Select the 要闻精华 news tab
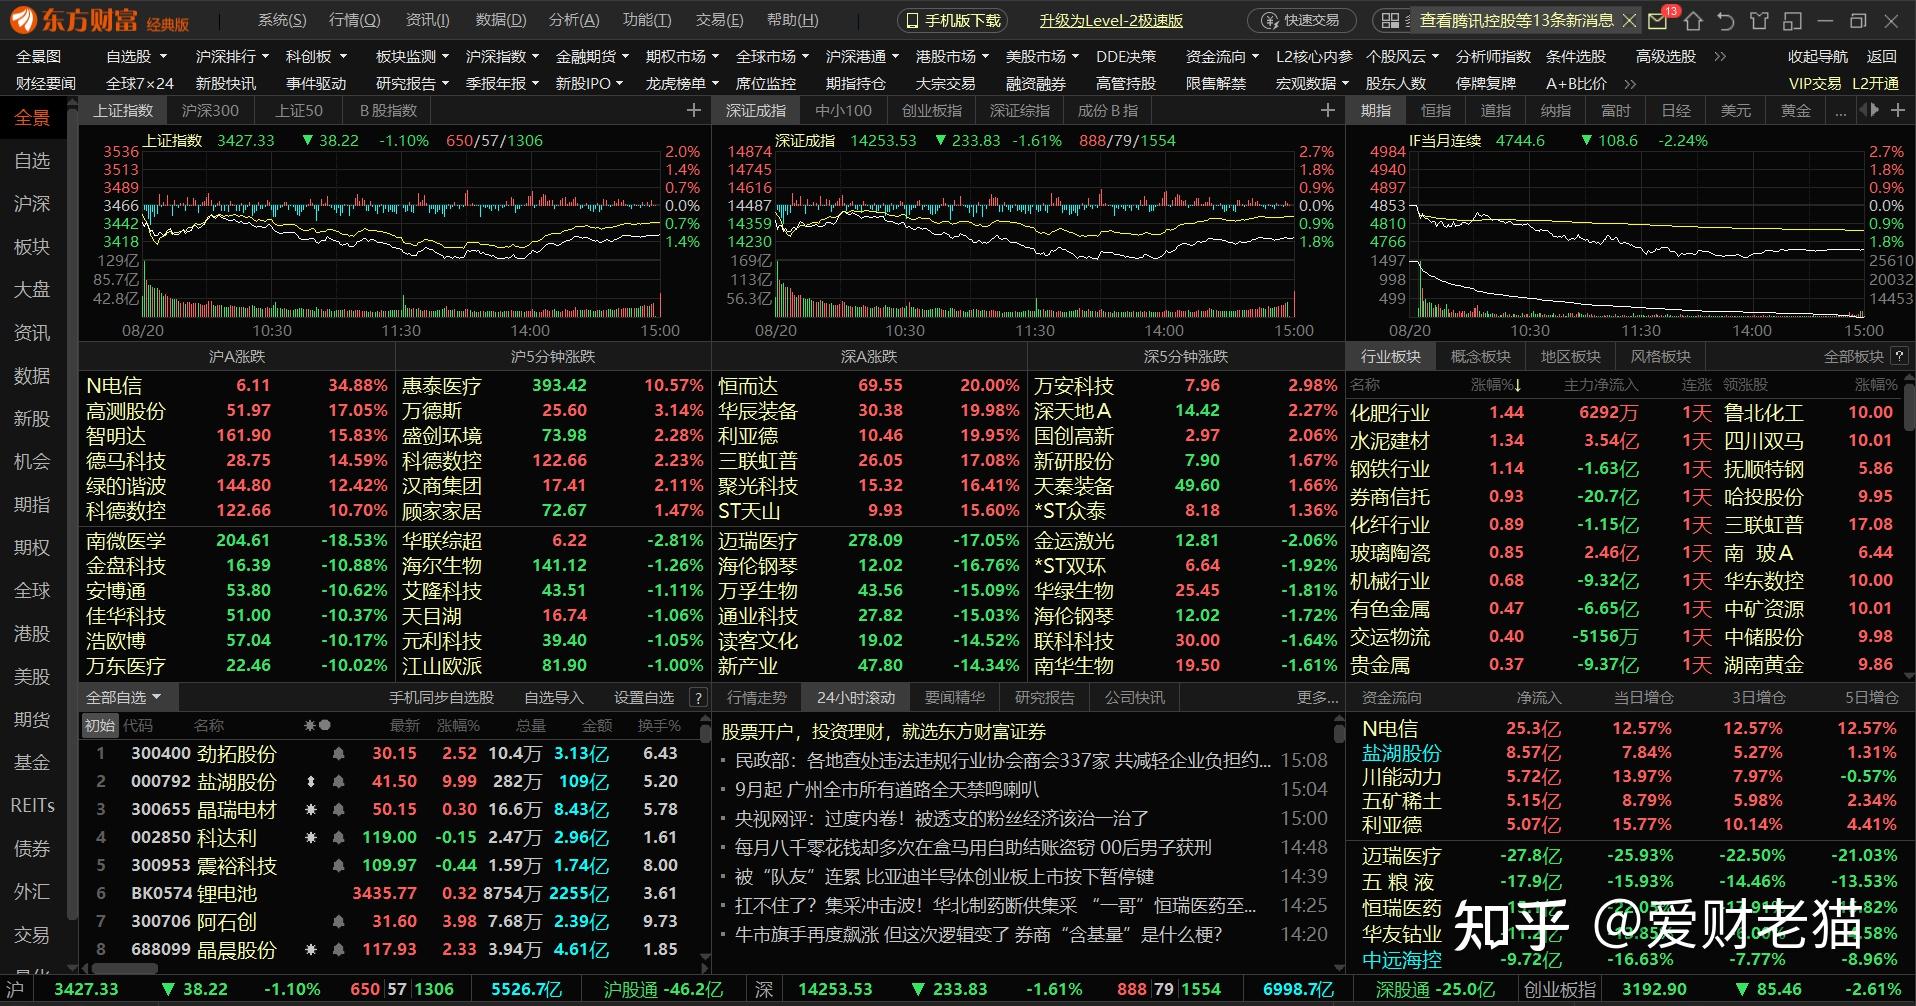Screen dimensions: 1916x1006 point(954,697)
